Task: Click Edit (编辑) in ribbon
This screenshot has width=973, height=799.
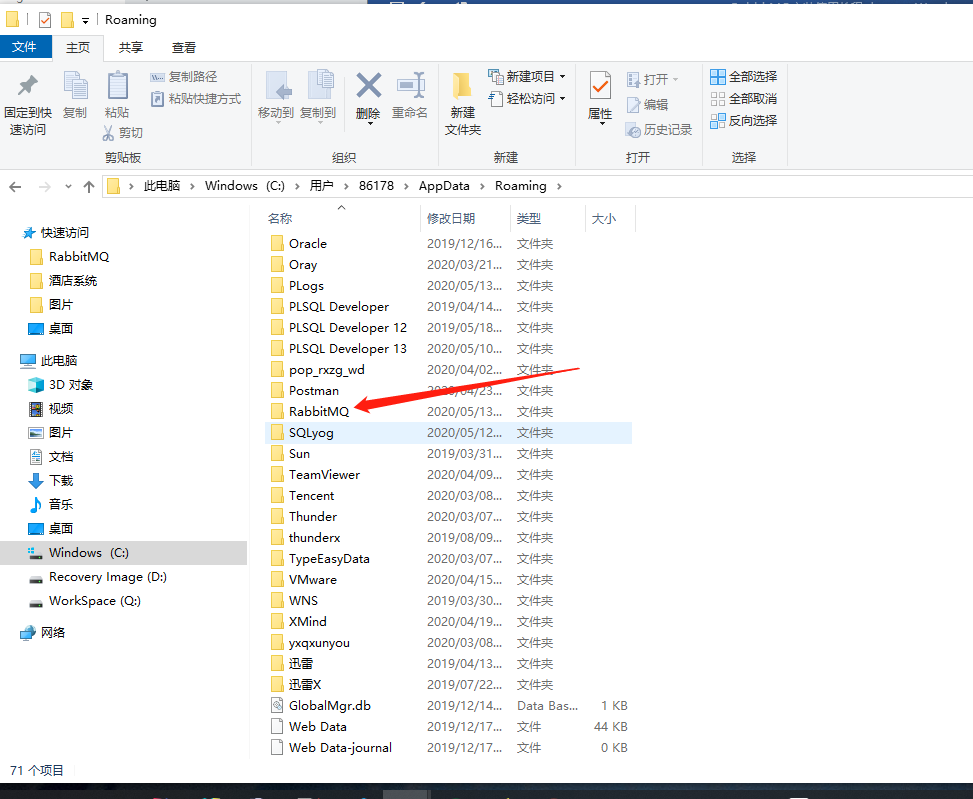Action: pyautogui.click(x=647, y=105)
